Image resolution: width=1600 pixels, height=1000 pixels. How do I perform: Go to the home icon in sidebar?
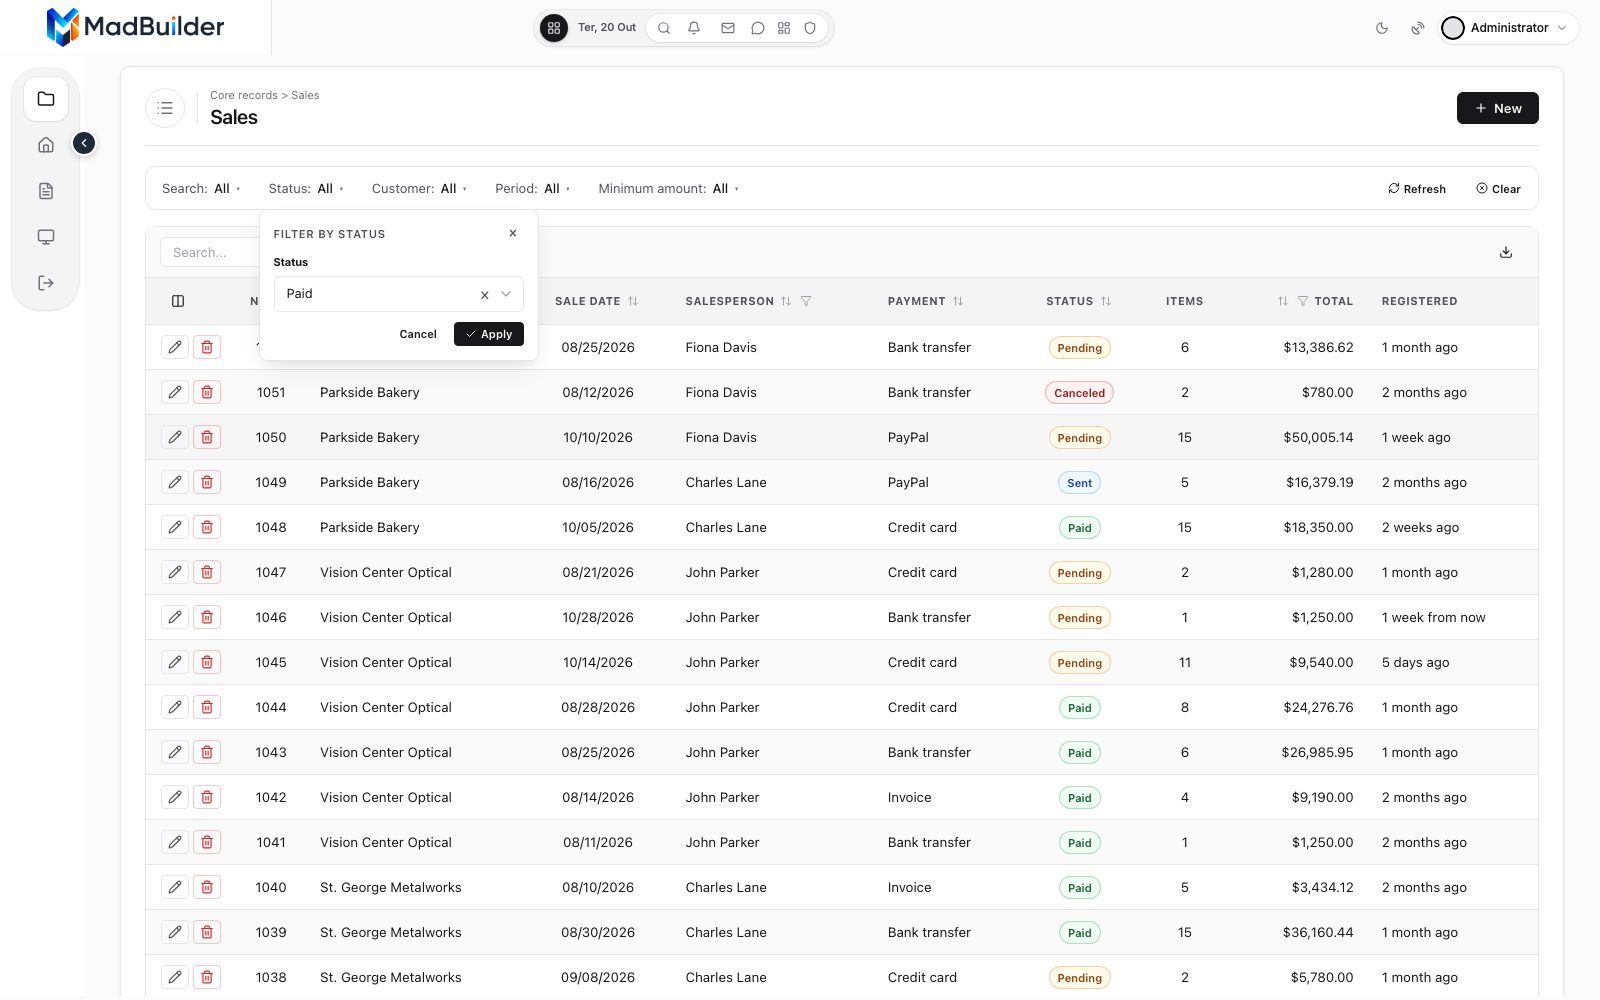pyautogui.click(x=46, y=145)
